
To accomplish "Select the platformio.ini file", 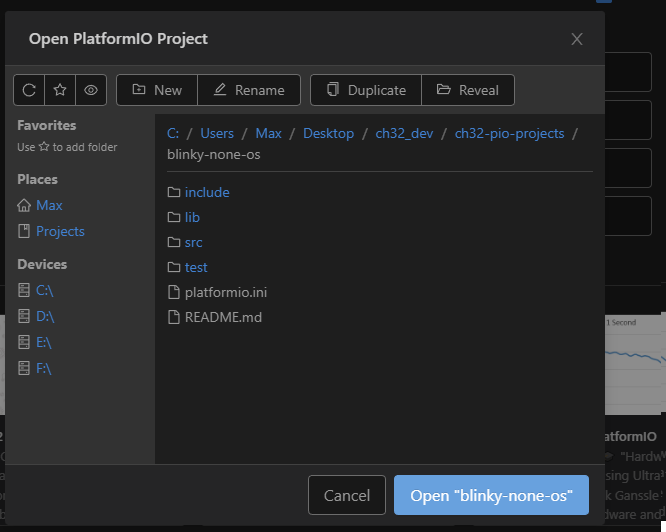I will pos(226,293).
